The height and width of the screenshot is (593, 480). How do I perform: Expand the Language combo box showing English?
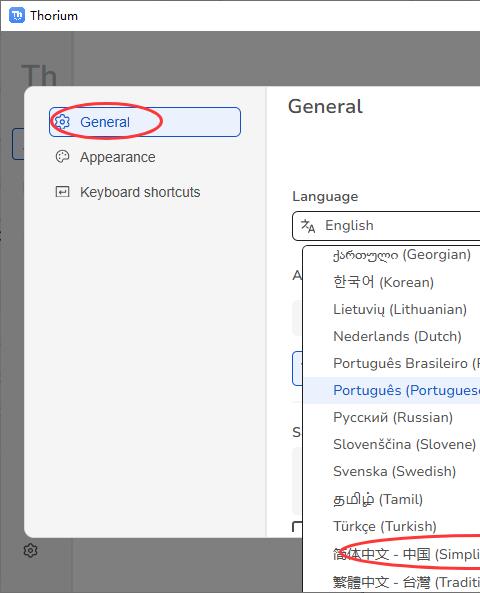point(386,226)
